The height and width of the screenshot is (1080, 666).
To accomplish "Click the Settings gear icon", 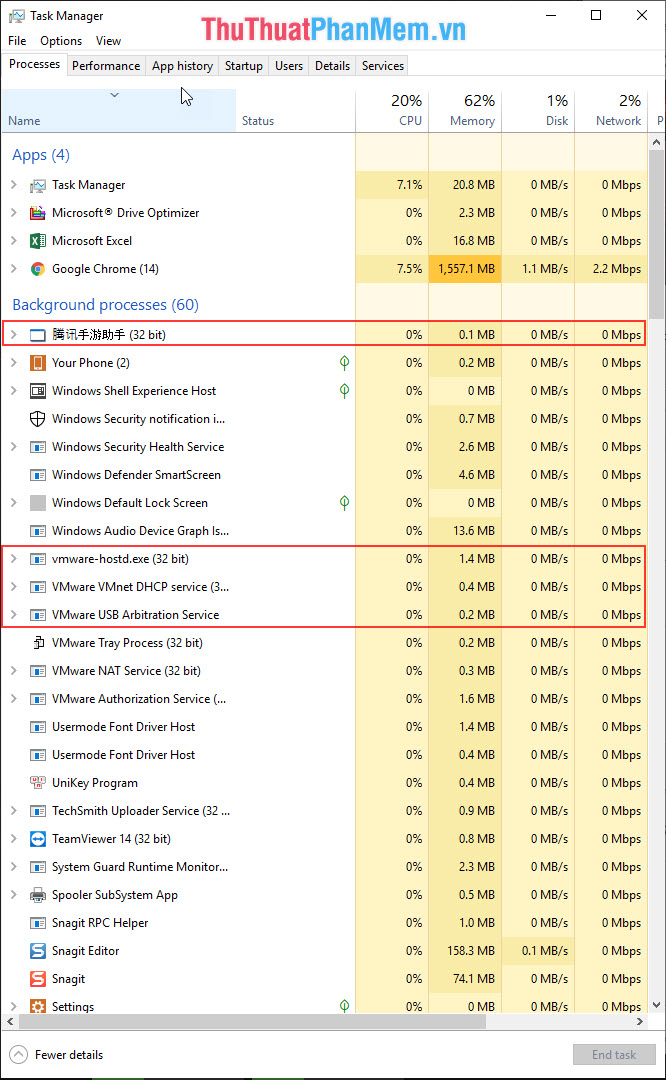I will 37,1006.
